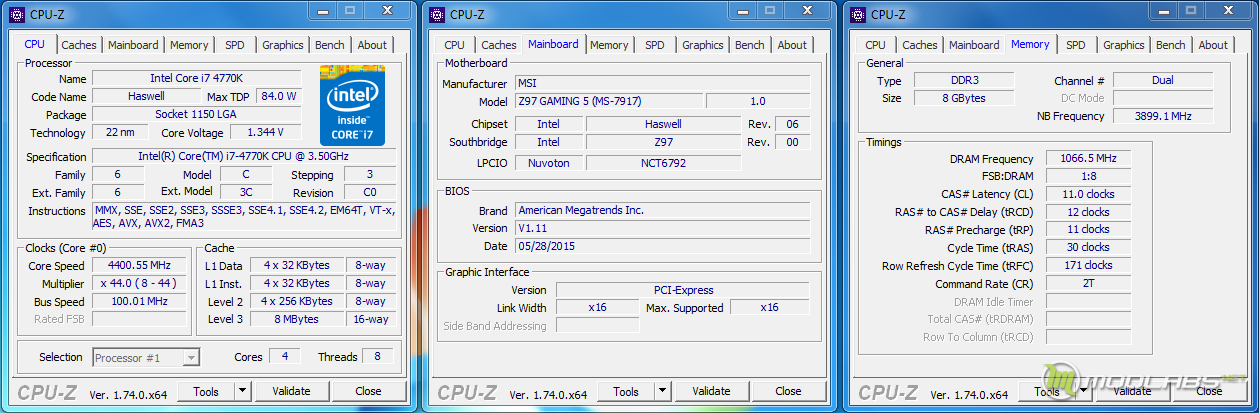1259x413 pixels.
Task: Click the Socket 1150 LGA package field
Action: [197, 114]
